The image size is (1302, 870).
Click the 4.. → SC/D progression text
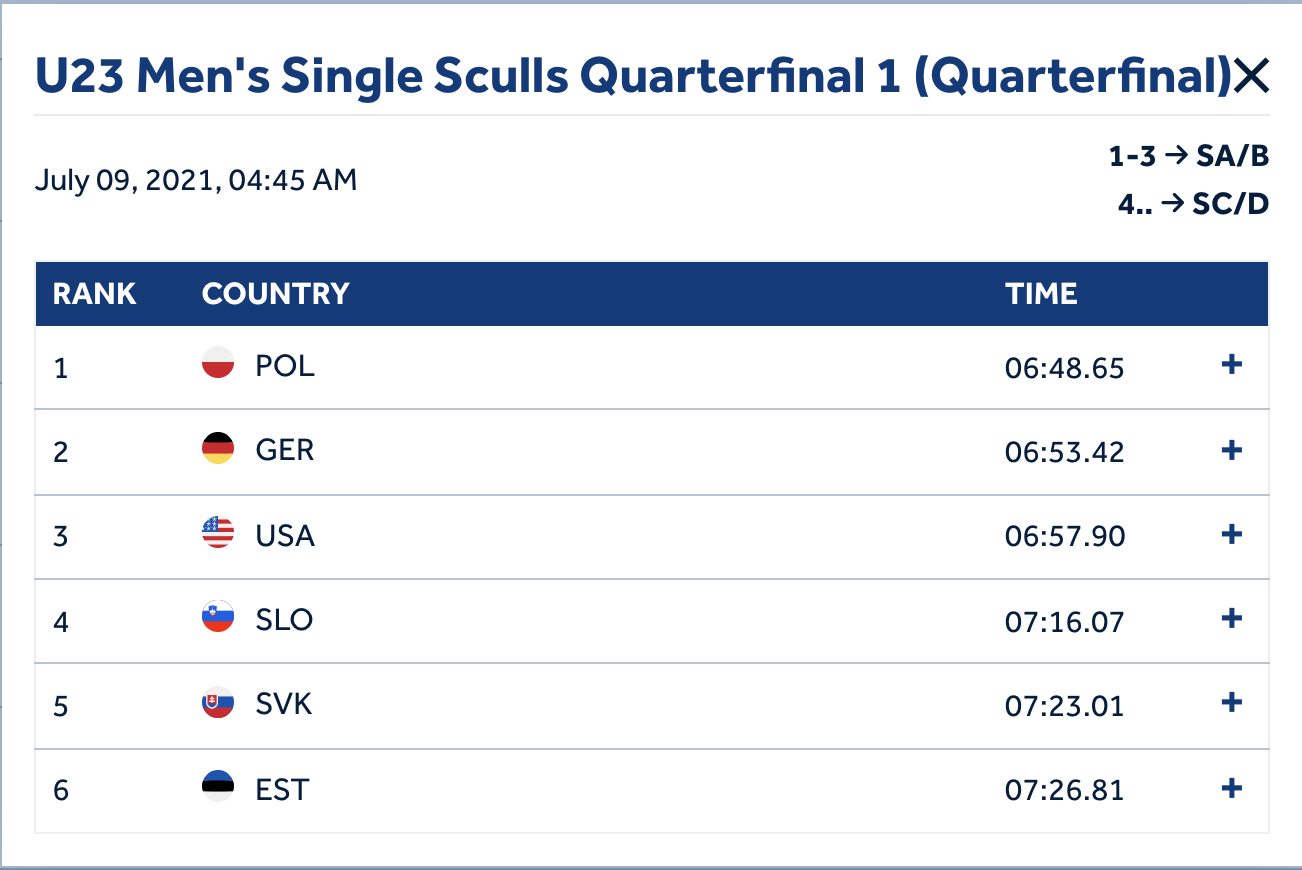(x=1193, y=204)
